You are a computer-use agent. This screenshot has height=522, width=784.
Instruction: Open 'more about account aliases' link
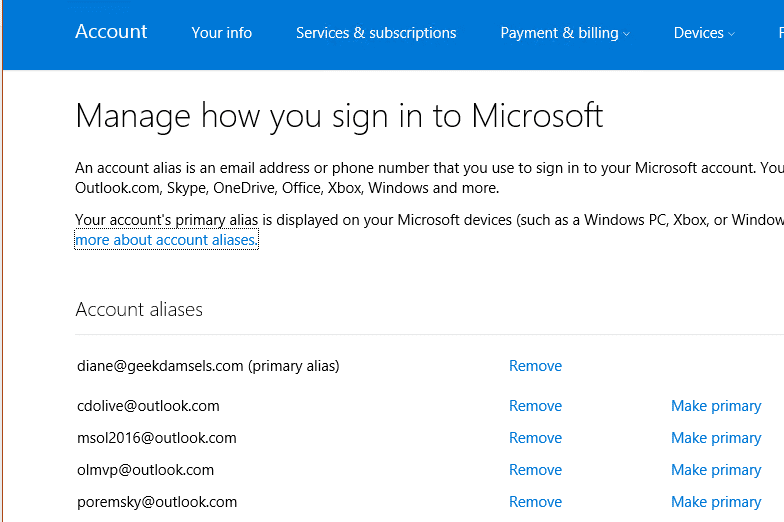166,240
